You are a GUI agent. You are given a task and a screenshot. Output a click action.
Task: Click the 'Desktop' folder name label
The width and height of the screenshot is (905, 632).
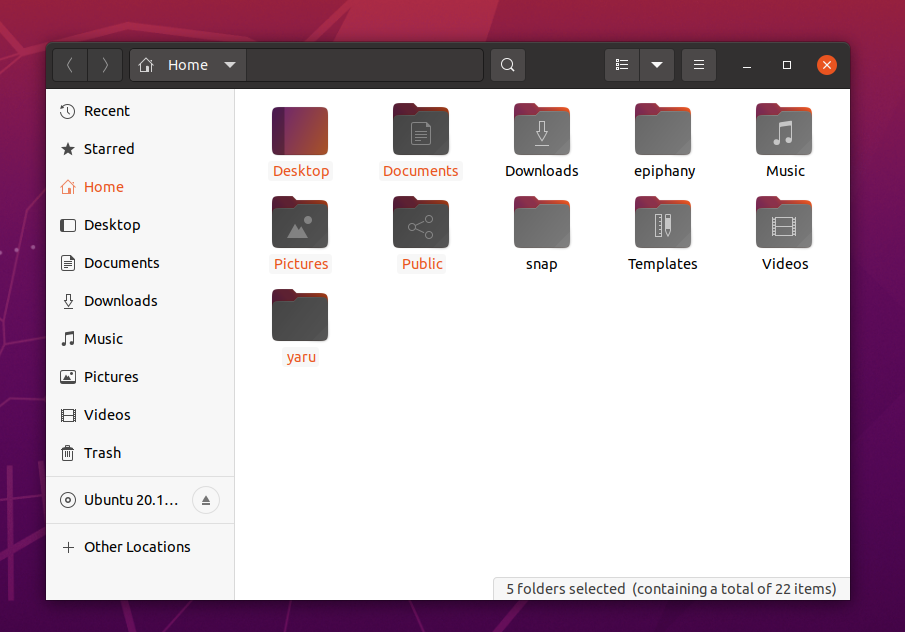pyautogui.click(x=301, y=171)
